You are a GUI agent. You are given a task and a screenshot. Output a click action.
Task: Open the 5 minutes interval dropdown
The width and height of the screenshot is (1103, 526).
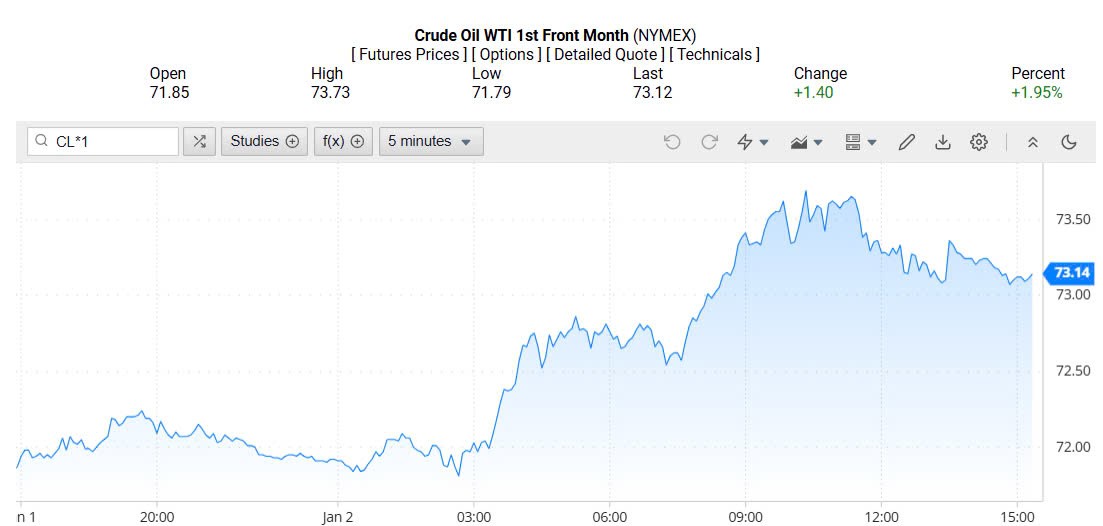430,141
